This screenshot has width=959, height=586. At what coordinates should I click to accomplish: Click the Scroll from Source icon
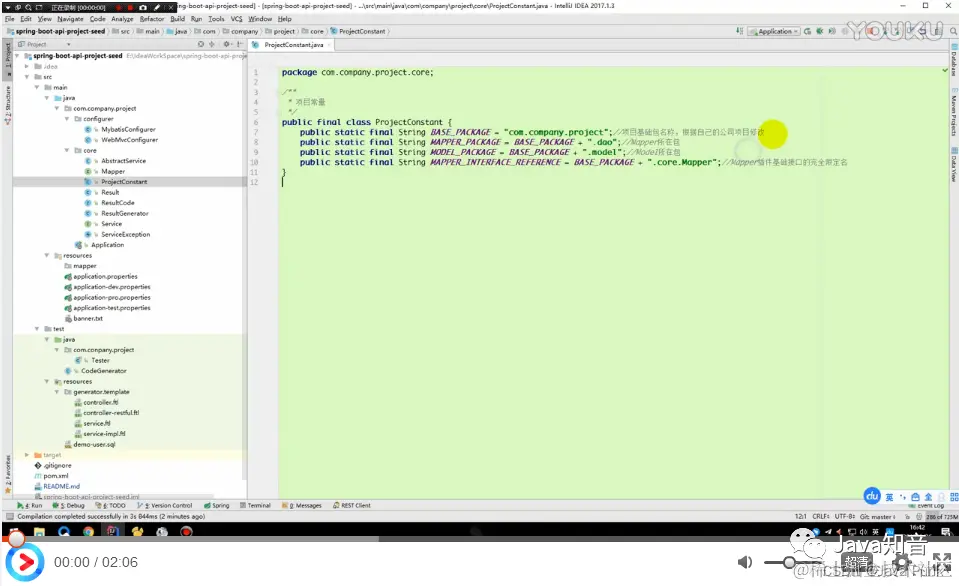tap(201, 45)
